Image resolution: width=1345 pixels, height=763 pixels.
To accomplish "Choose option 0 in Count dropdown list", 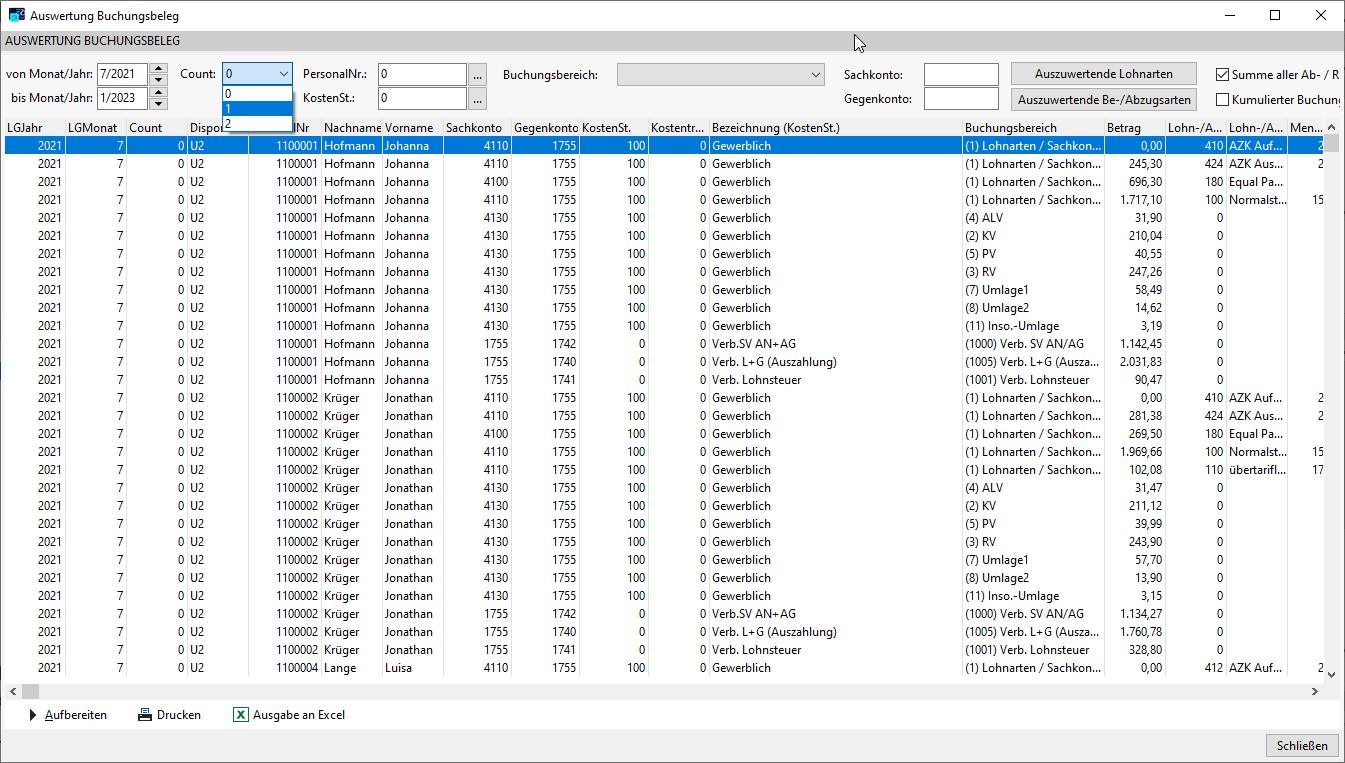I will click(x=258, y=93).
